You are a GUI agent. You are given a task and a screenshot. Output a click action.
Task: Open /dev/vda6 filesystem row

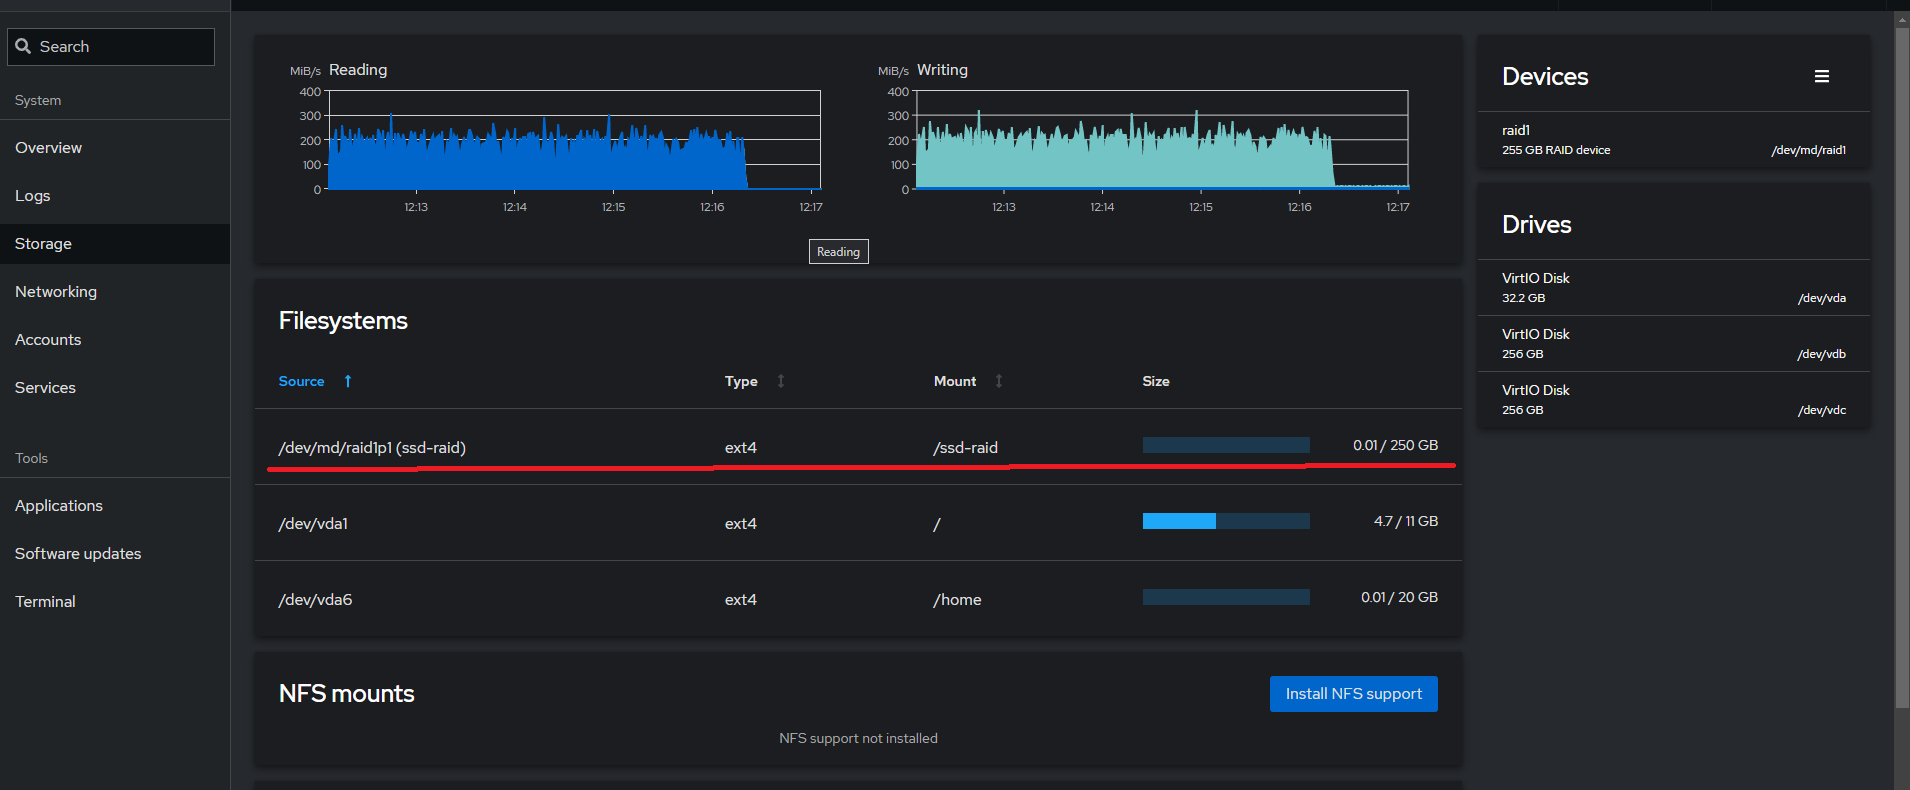[858, 599]
